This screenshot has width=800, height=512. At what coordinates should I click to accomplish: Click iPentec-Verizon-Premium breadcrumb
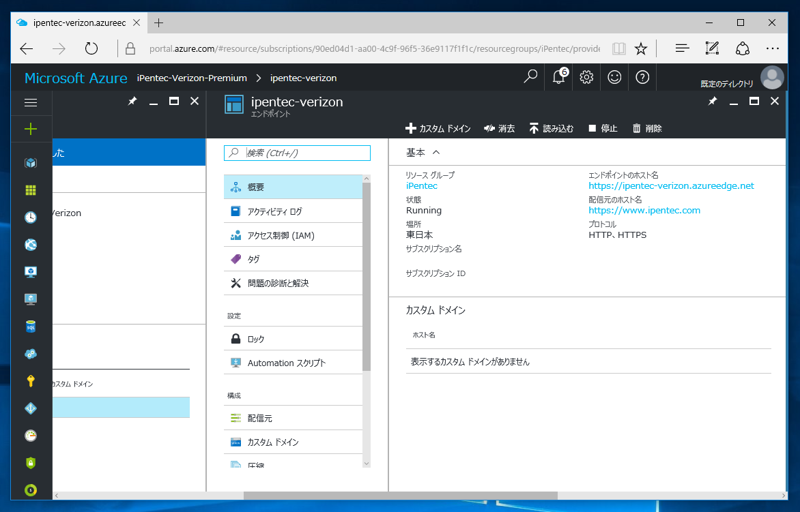point(192,78)
